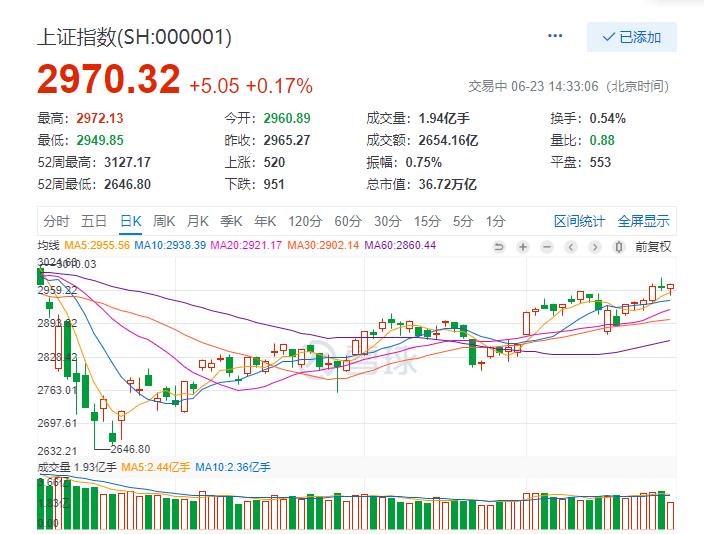Click the 总市值 value 36.72万亿
Image resolution: width=704 pixels, height=534 pixels.
[448, 184]
